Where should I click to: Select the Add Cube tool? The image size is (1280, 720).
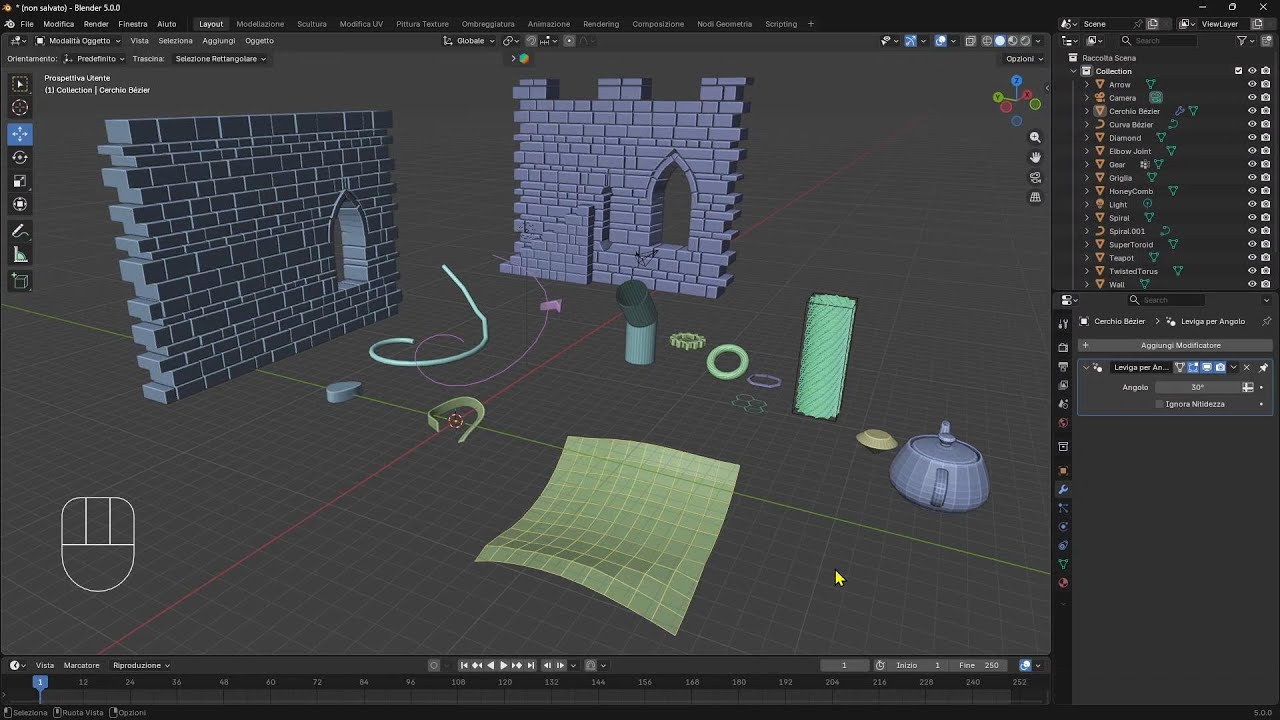coord(20,282)
